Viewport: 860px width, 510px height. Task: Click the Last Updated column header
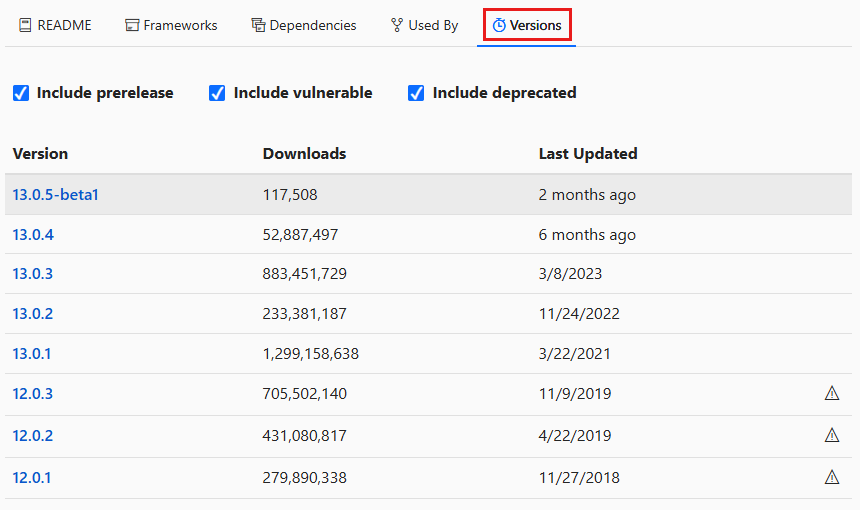(588, 154)
